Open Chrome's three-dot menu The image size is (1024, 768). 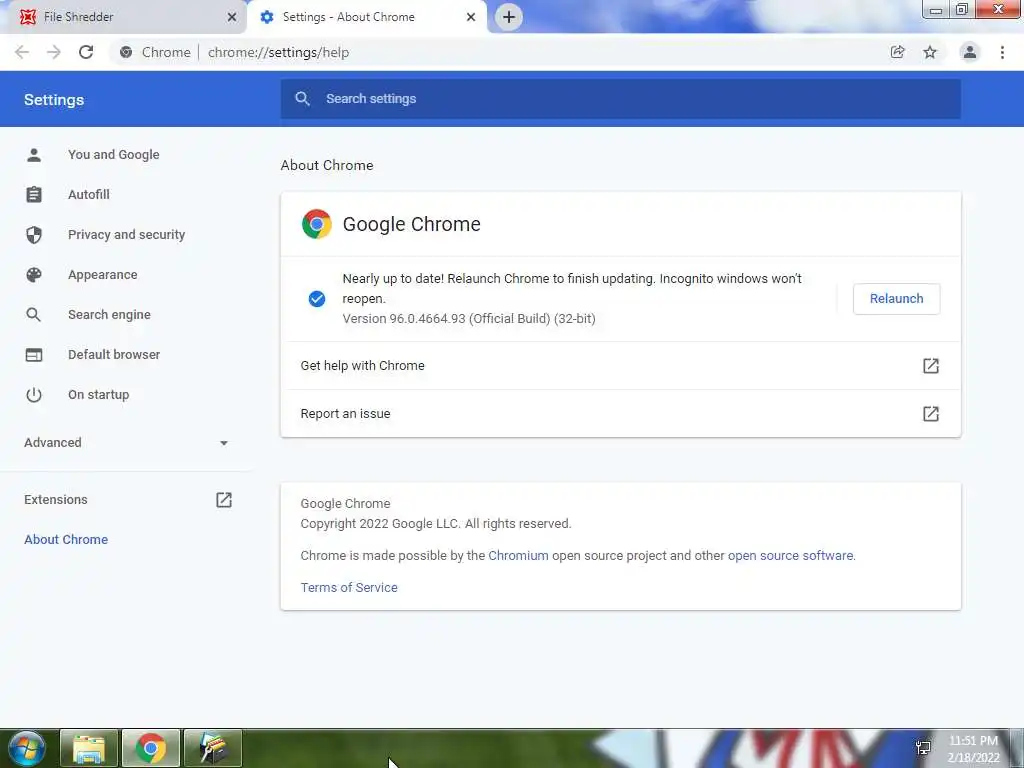(x=1002, y=52)
